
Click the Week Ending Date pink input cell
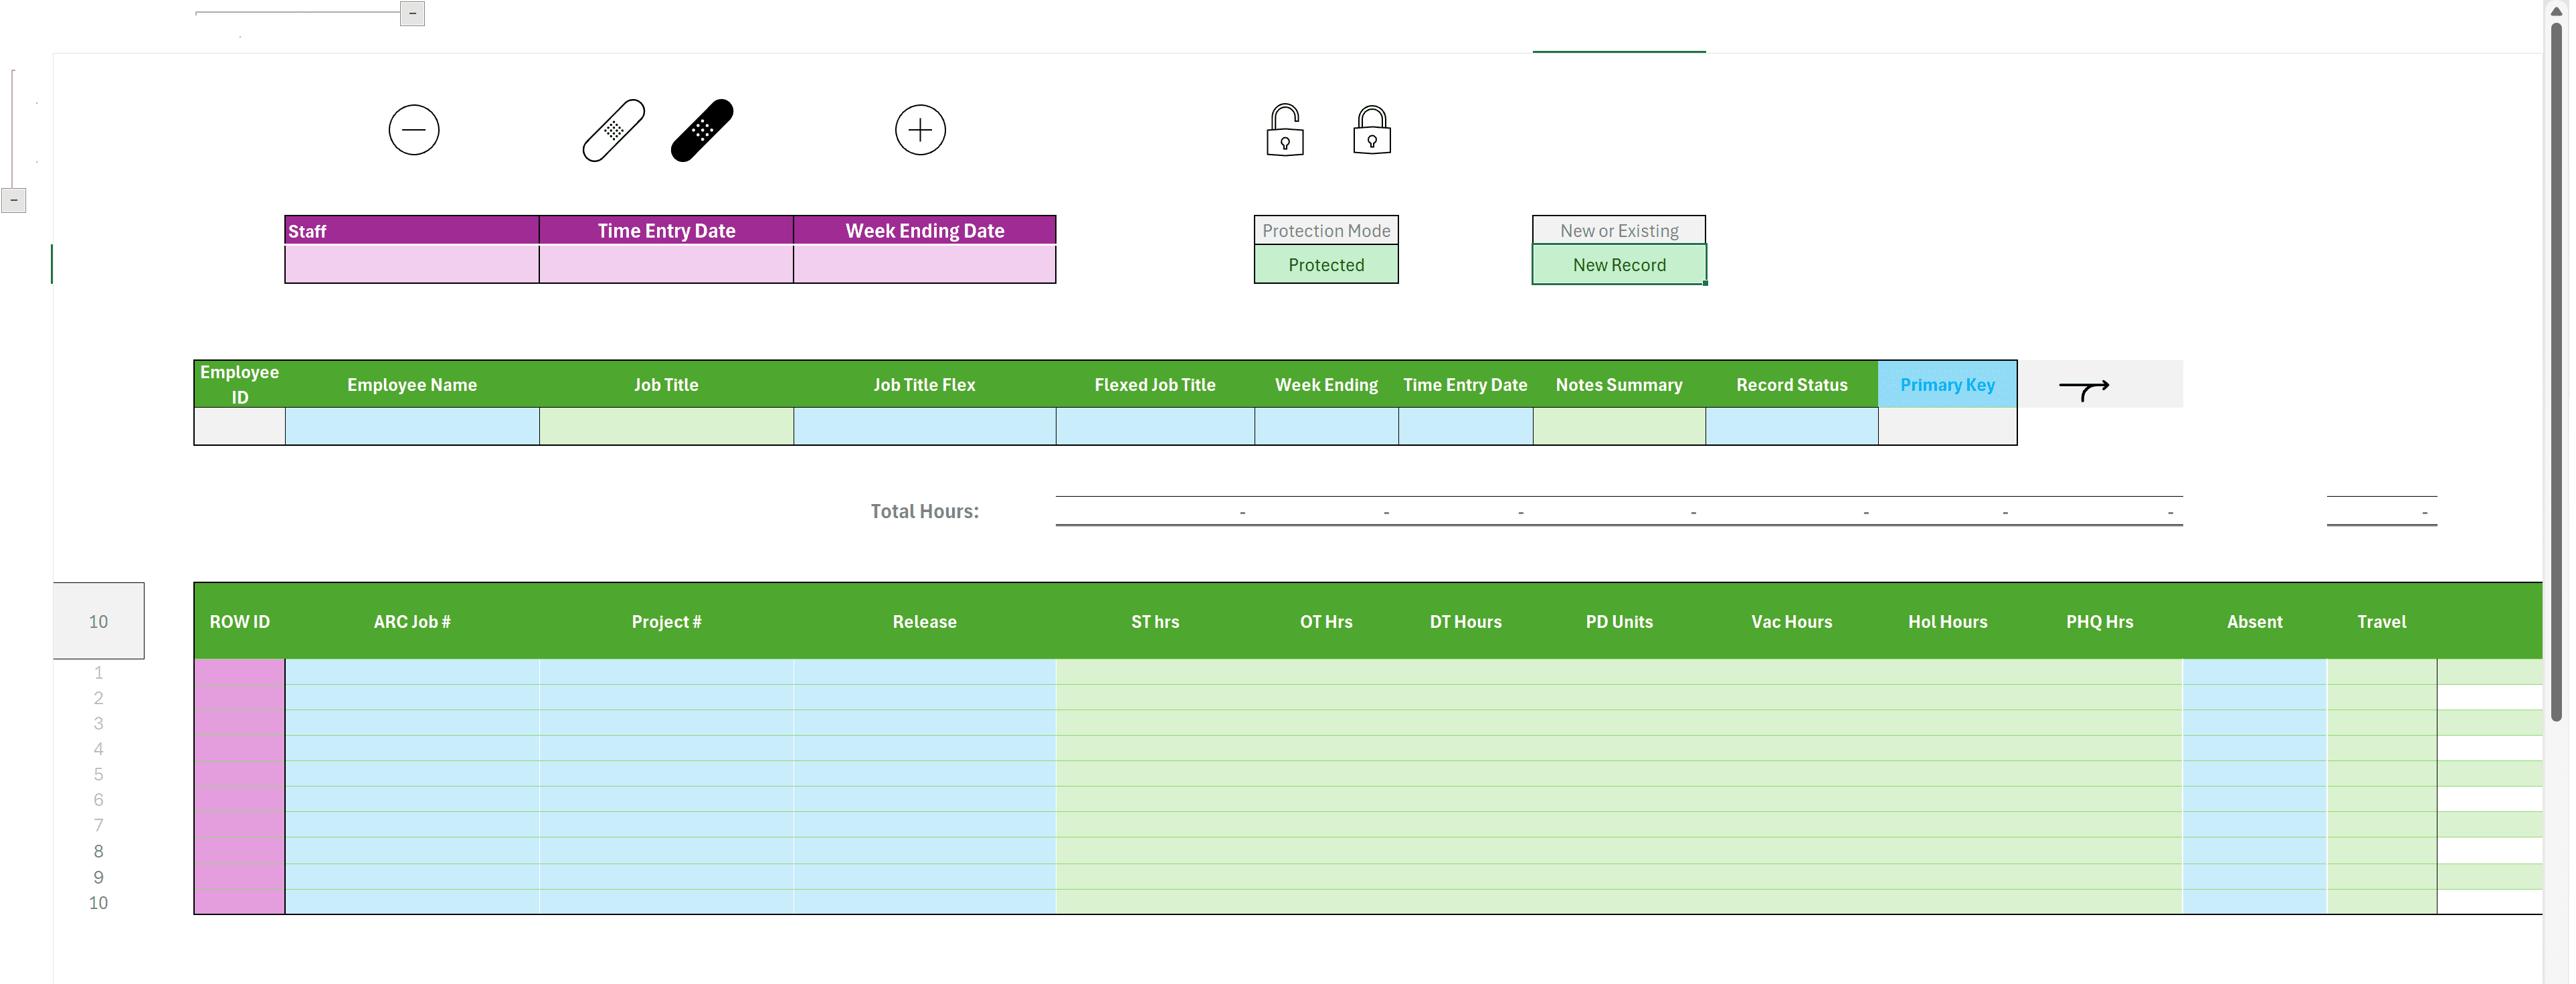pos(924,265)
